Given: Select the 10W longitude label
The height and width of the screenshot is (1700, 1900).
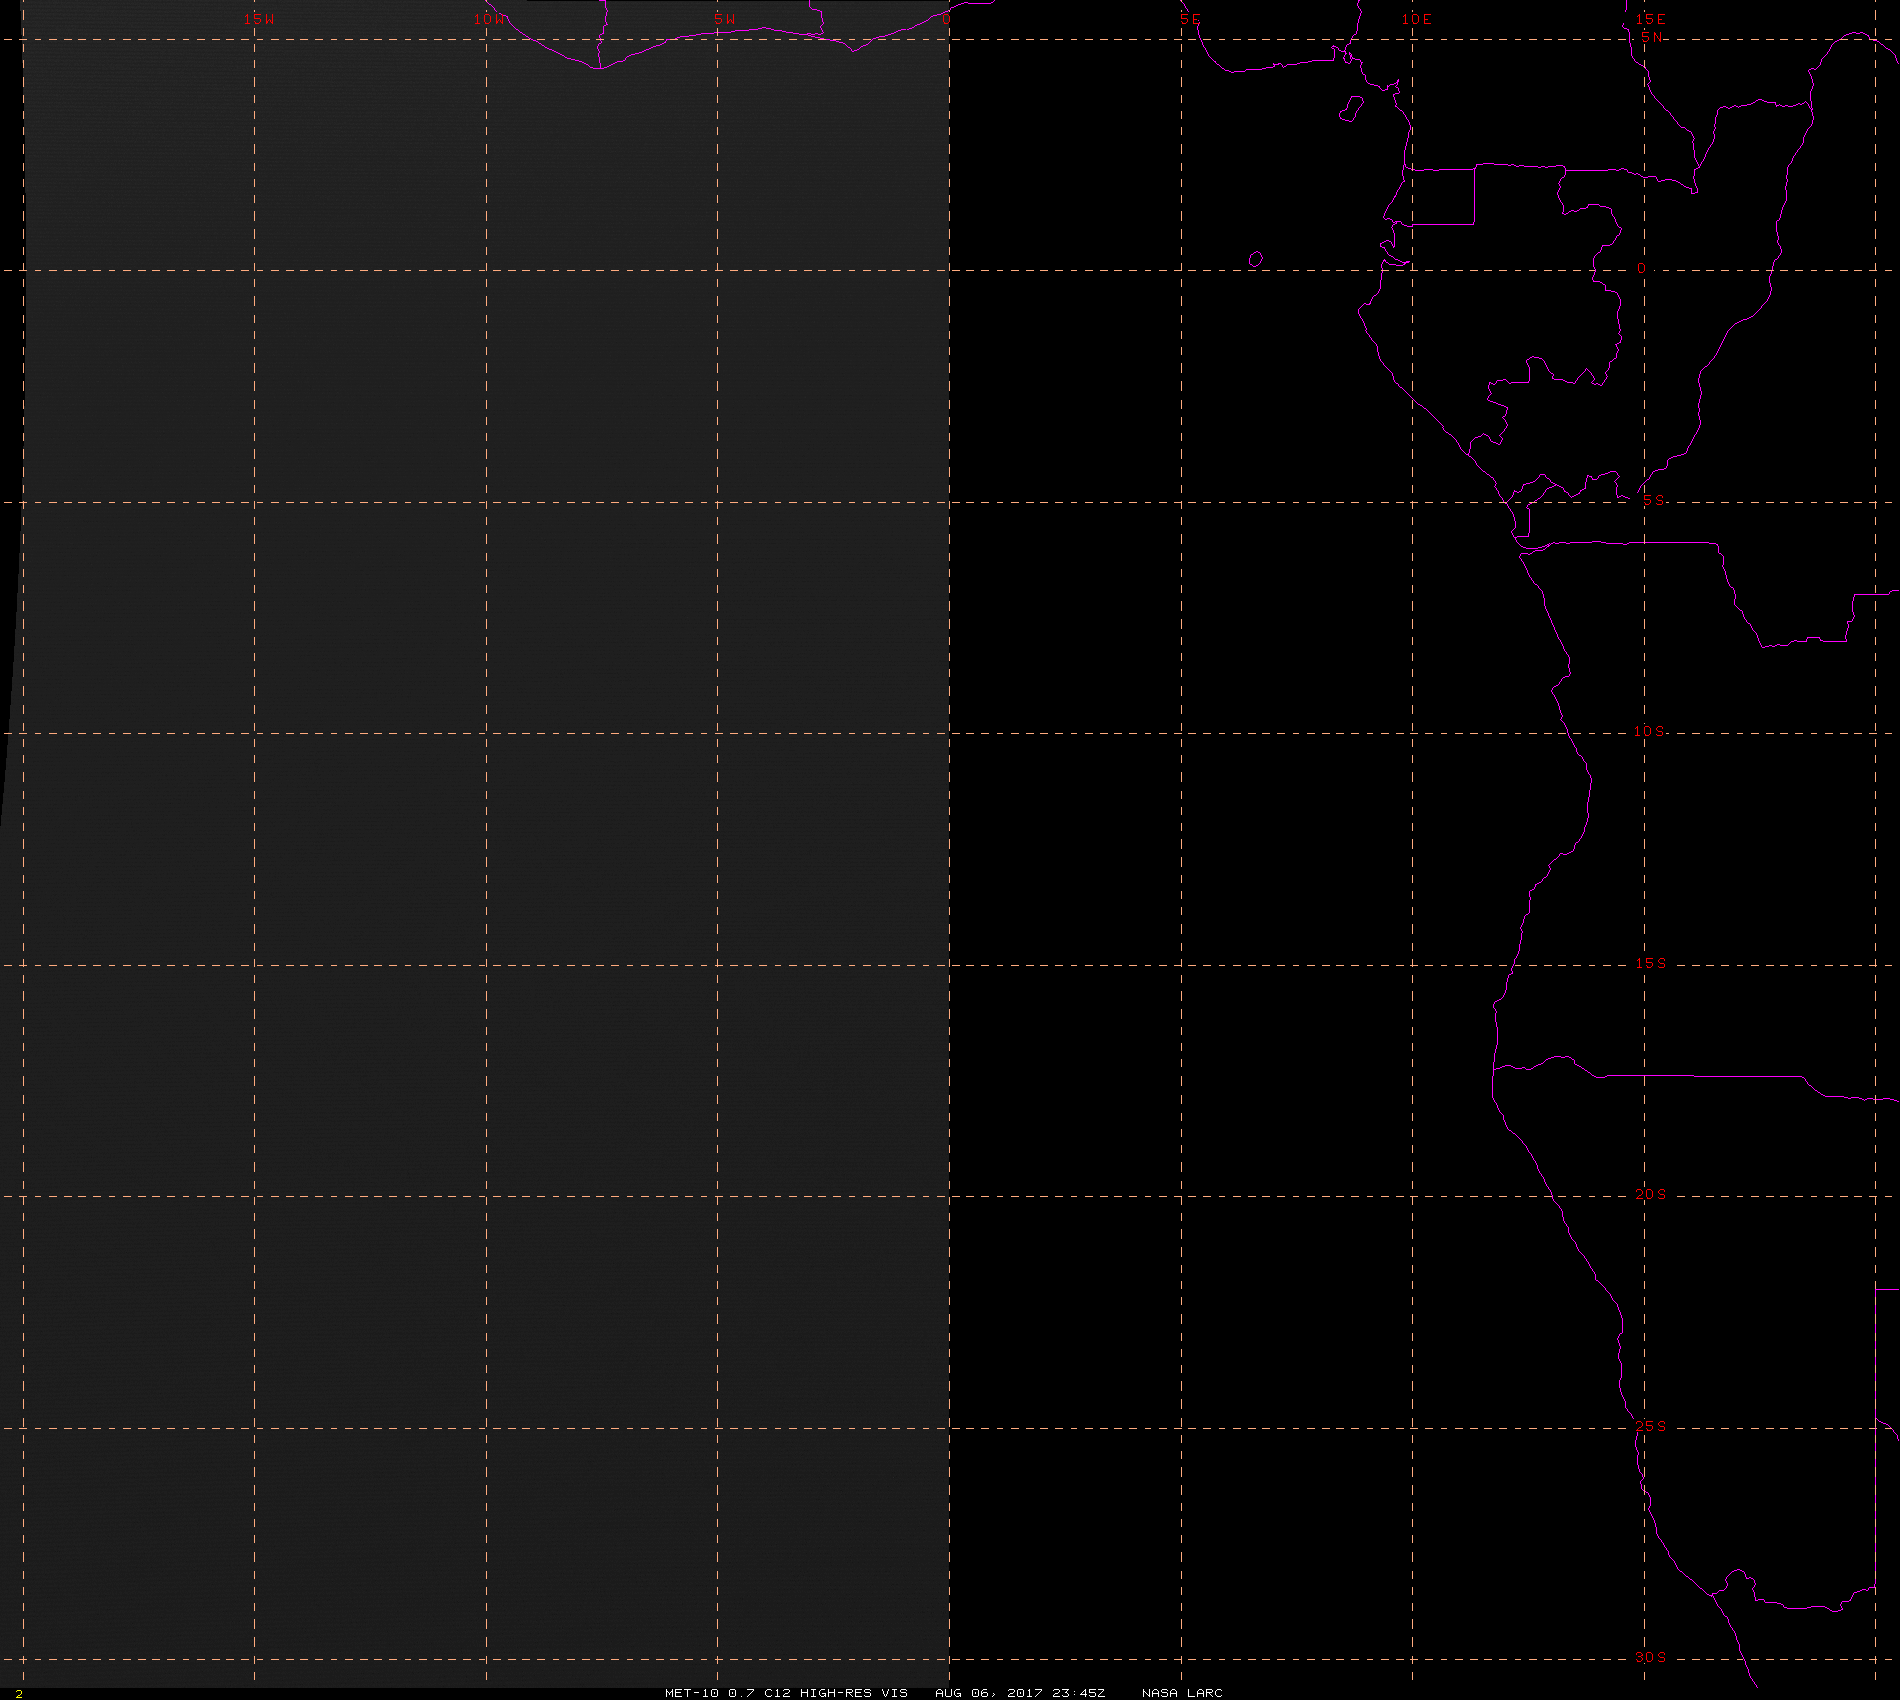Looking at the screenshot, I should [490, 19].
